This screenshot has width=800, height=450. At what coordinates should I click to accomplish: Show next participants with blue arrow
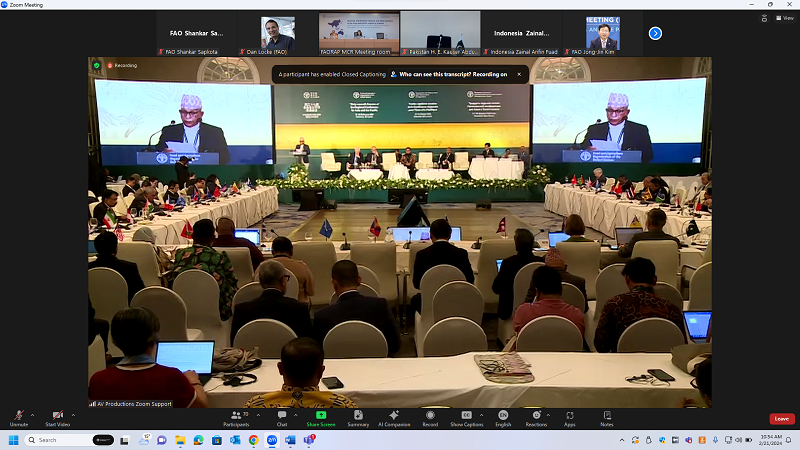[655, 33]
